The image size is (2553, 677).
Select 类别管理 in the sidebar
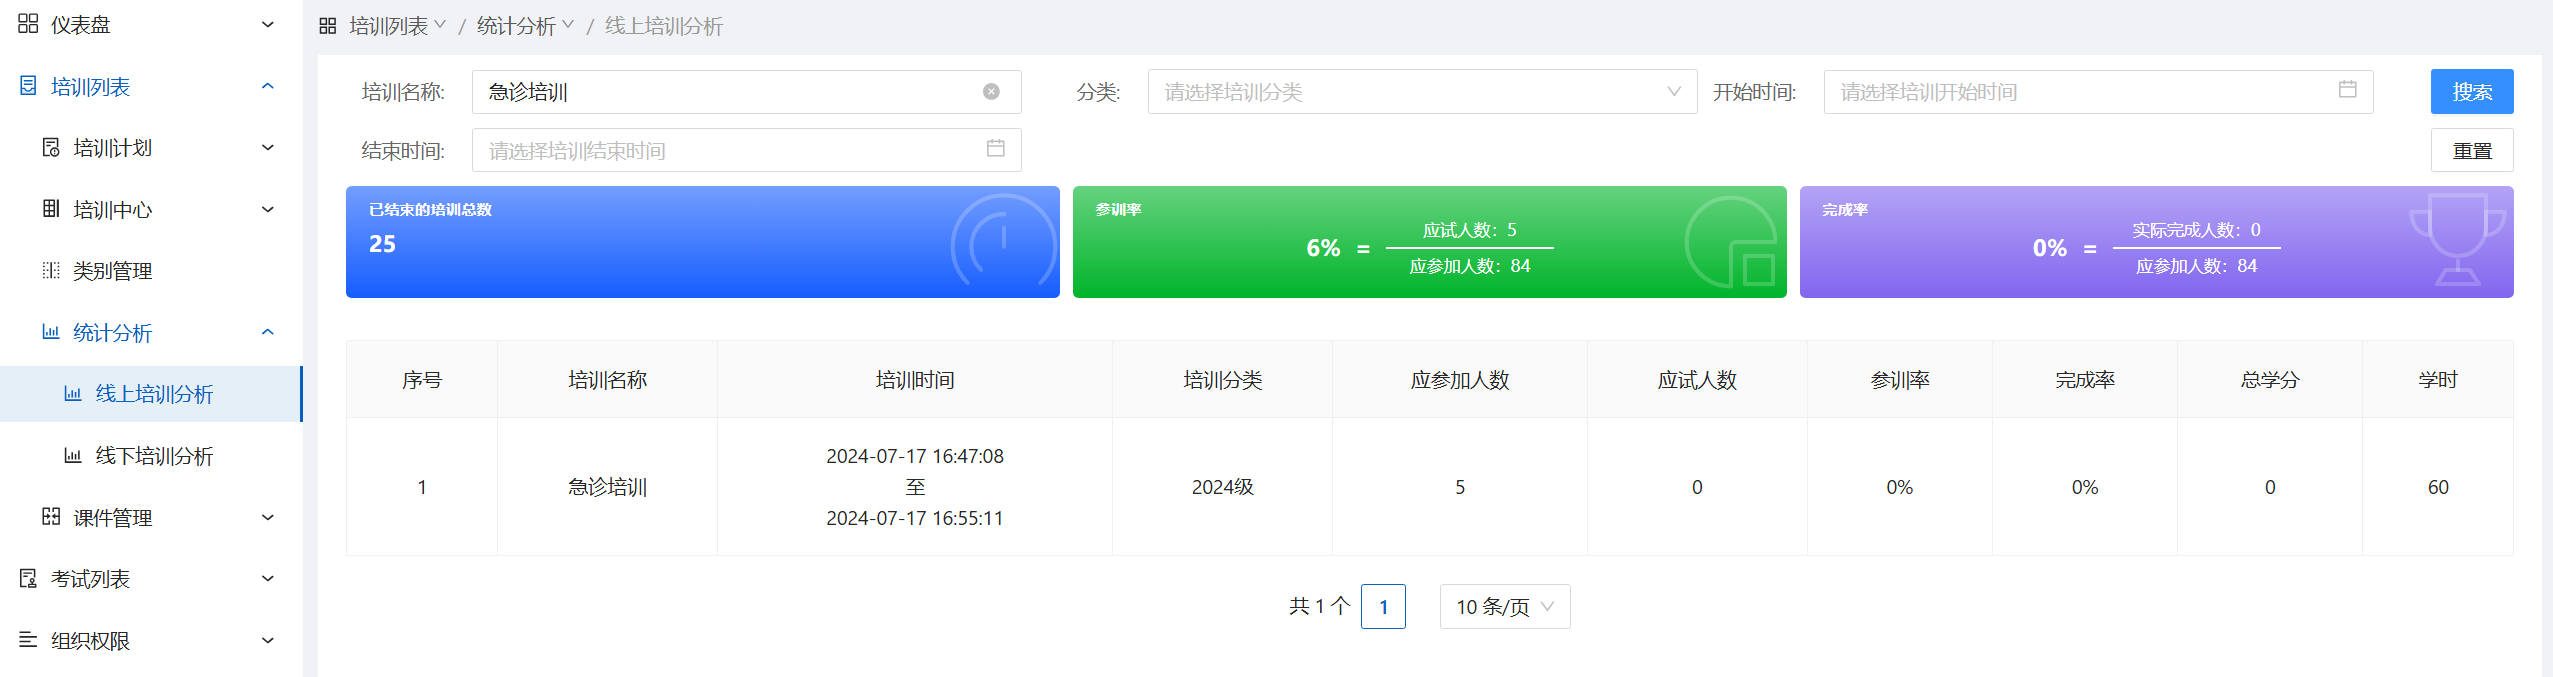click(112, 271)
